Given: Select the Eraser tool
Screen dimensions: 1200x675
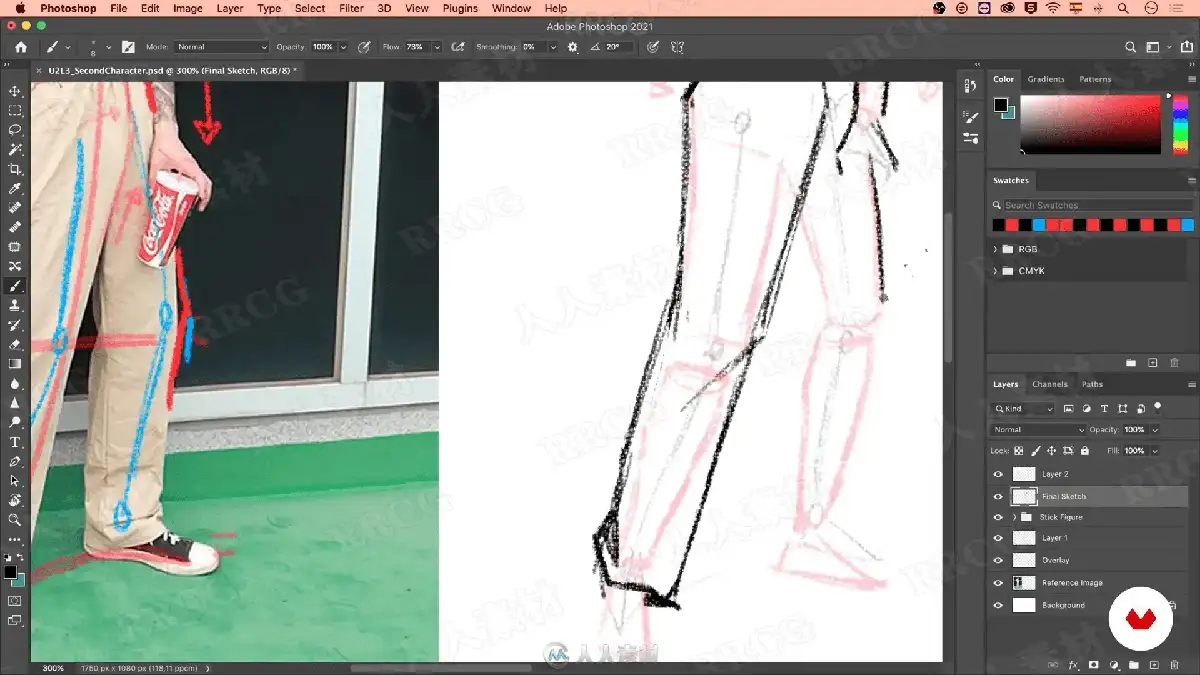Looking at the screenshot, I should point(15,344).
